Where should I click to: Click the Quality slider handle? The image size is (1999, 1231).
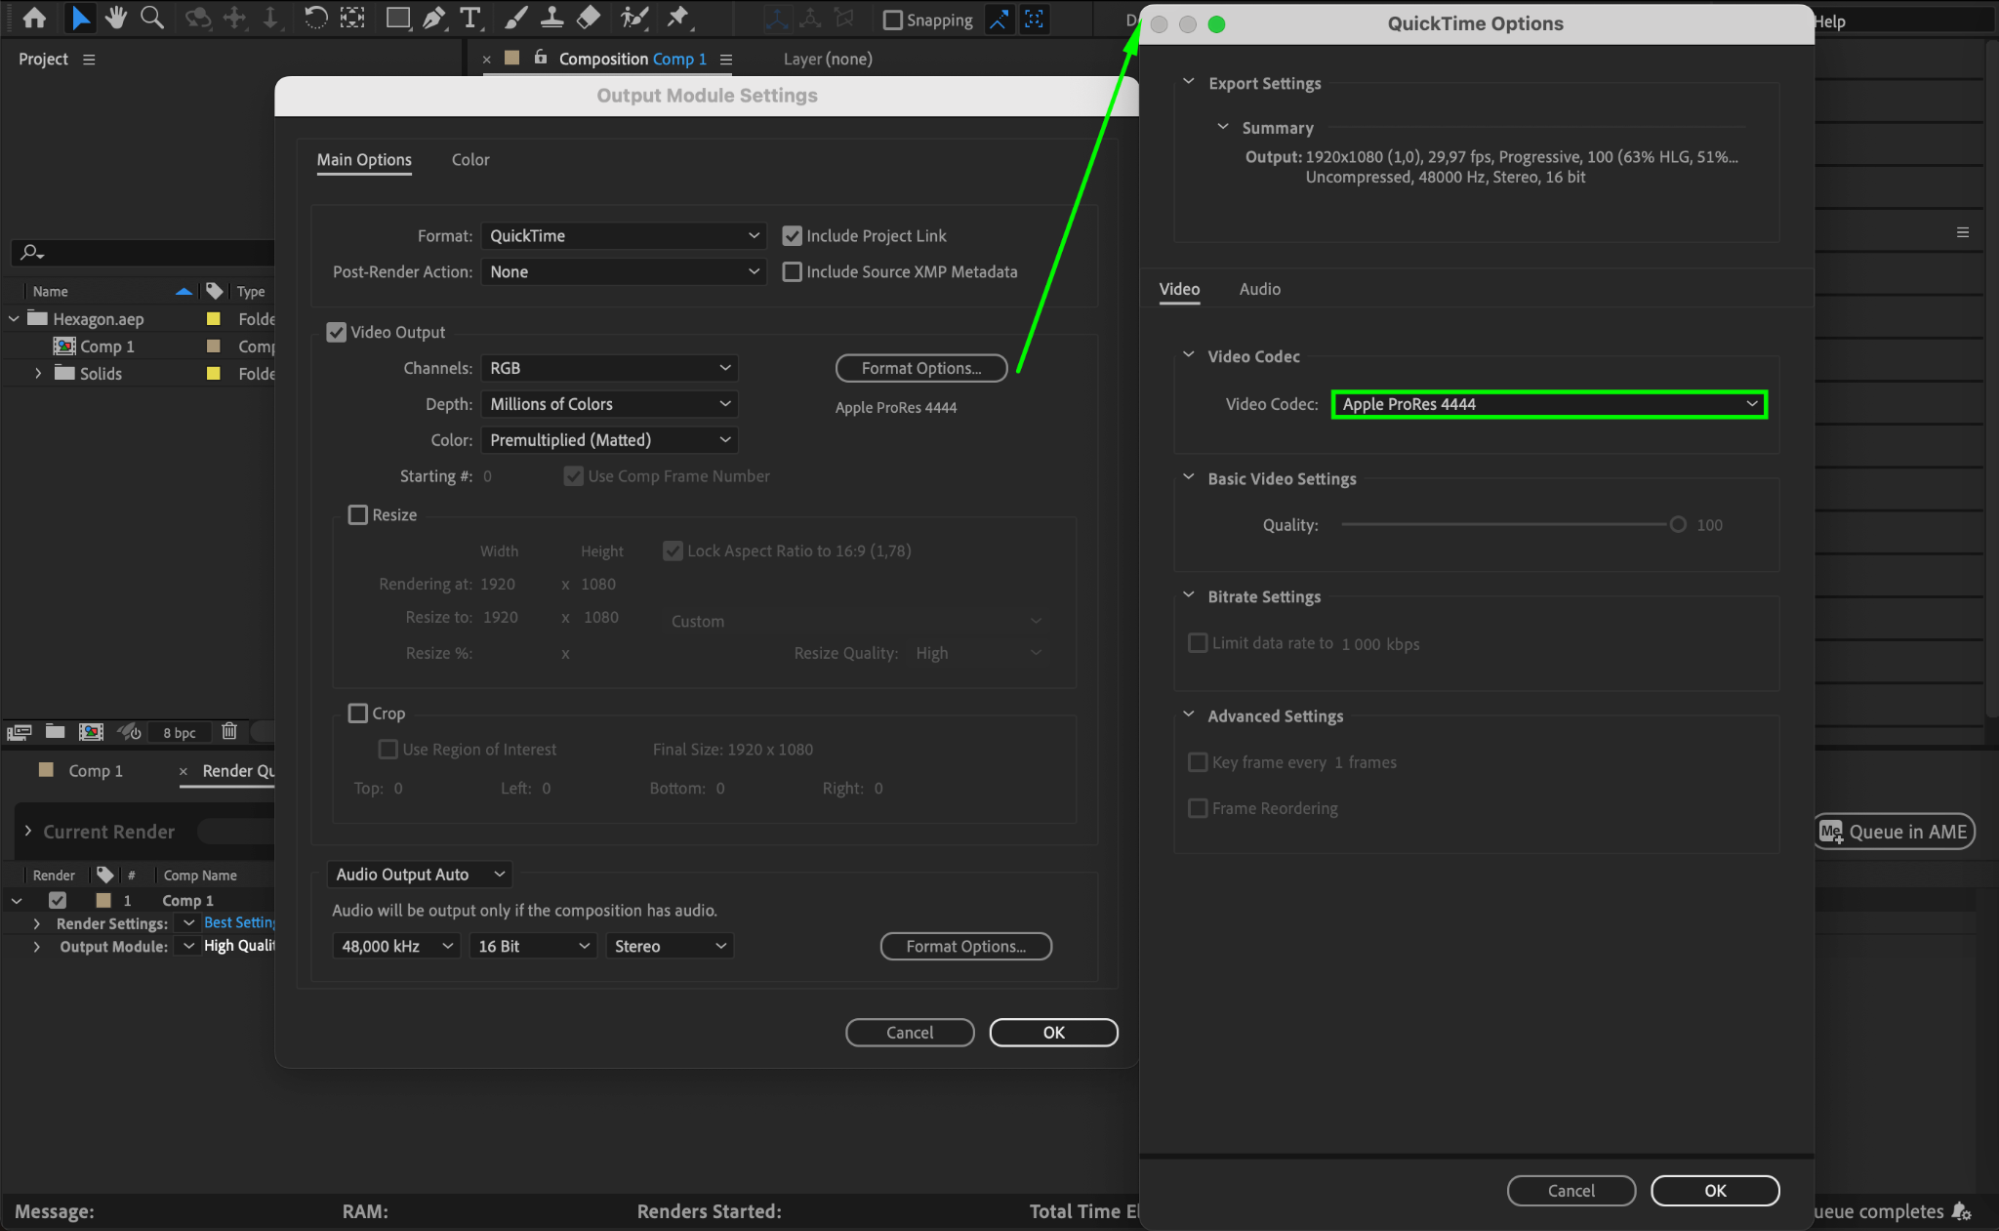1677,525
